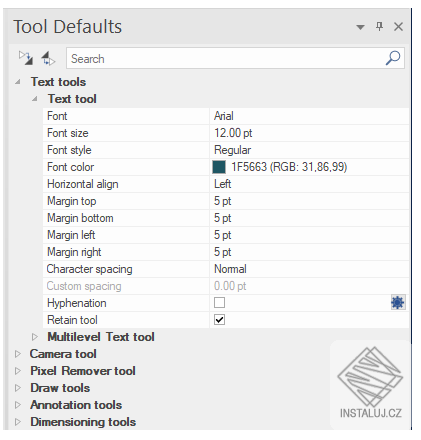
Task: Expand the Multilevel Text tool group
Action: [35, 337]
